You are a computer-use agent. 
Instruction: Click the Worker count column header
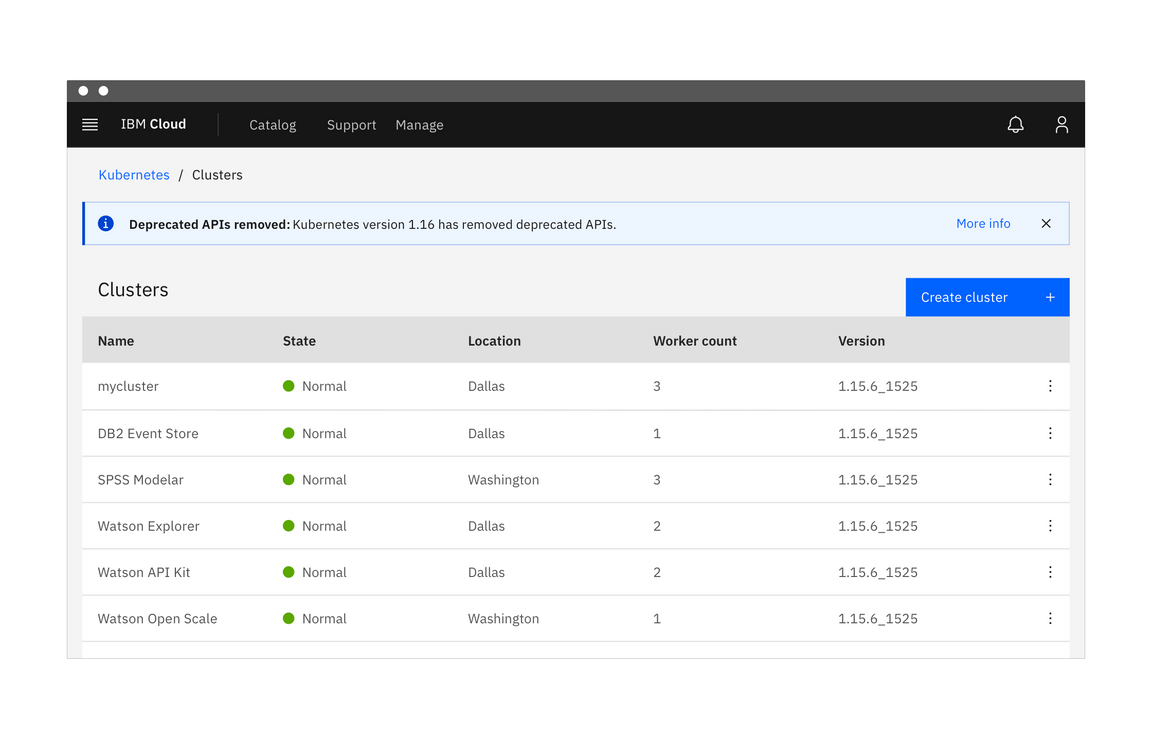pyautogui.click(x=695, y=341)
